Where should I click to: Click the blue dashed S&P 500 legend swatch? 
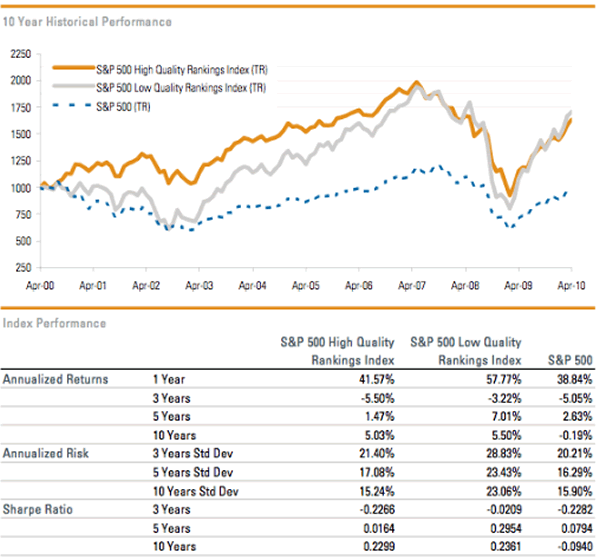[x=65, y=105]
